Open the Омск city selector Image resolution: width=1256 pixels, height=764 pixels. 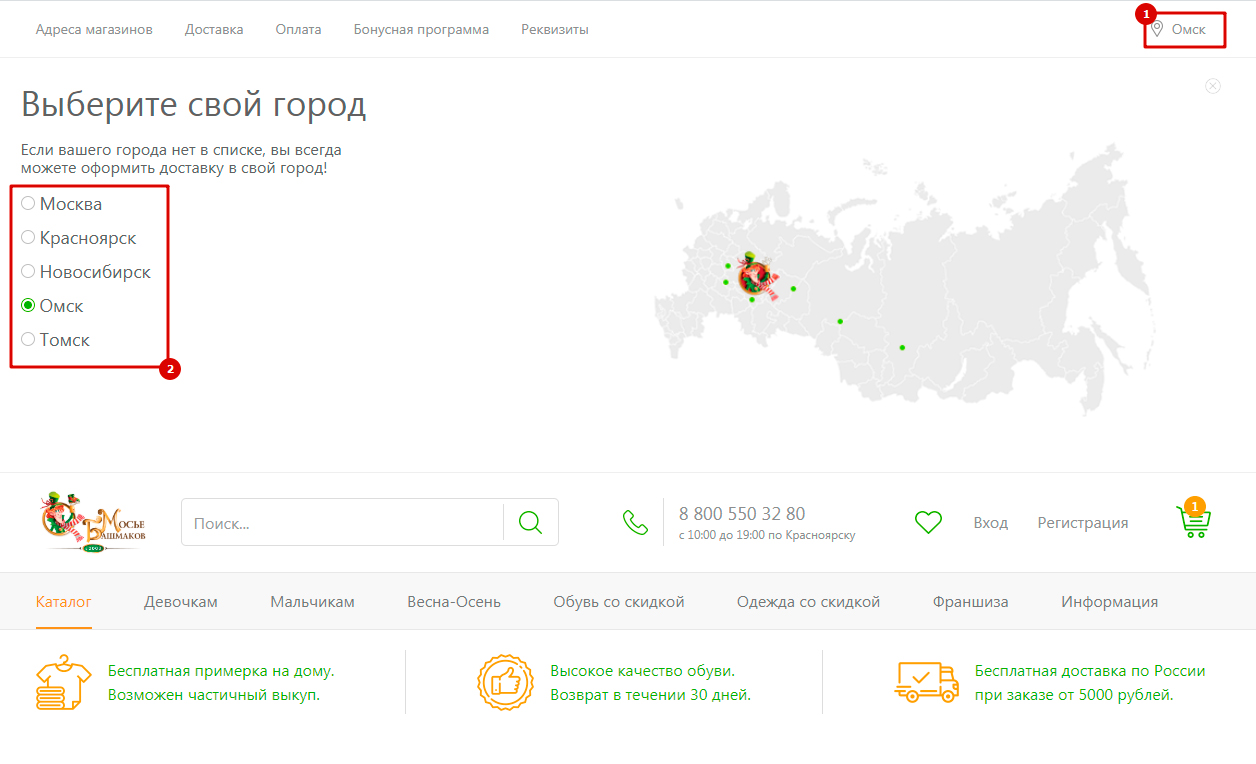(x=1187, y=30)
